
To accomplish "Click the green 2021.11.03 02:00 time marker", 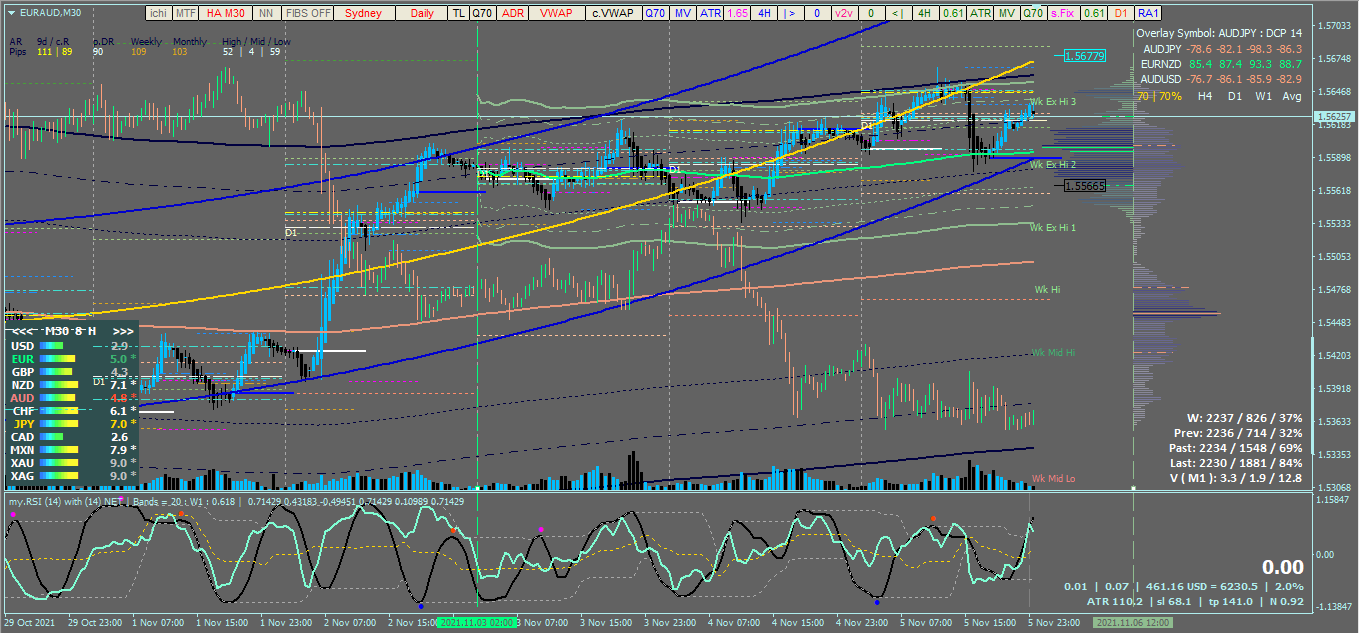I will coord(478,622).
